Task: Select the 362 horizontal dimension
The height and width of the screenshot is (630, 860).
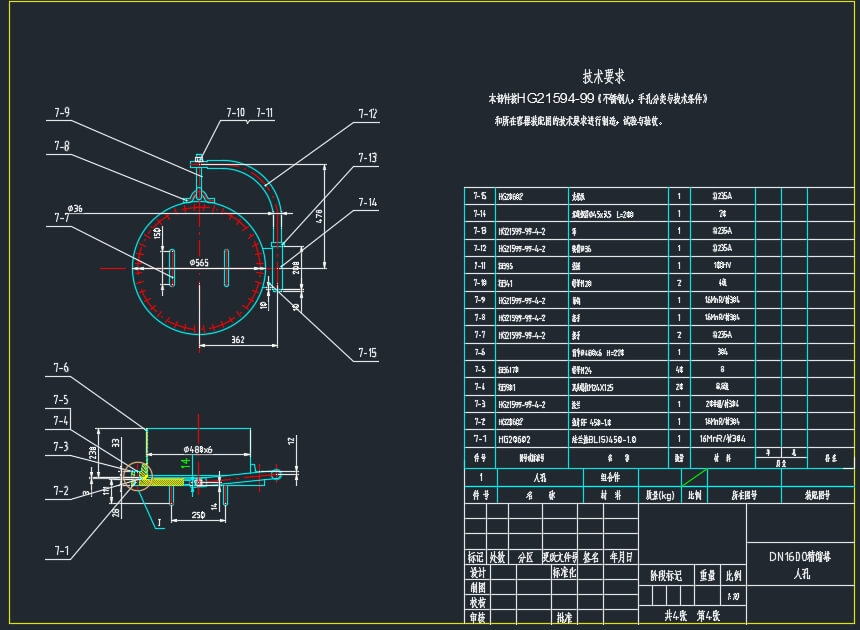Action: (237, 340)
